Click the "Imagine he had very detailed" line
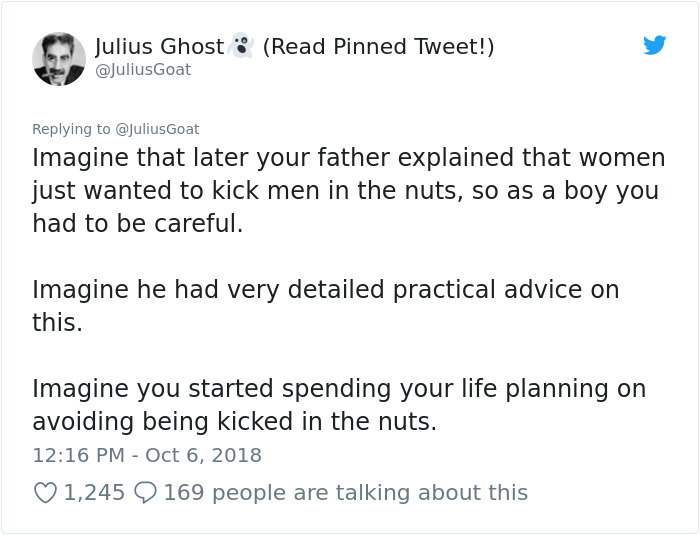The height and width of the screenshot is (535, 700). [x=325, y=290]
